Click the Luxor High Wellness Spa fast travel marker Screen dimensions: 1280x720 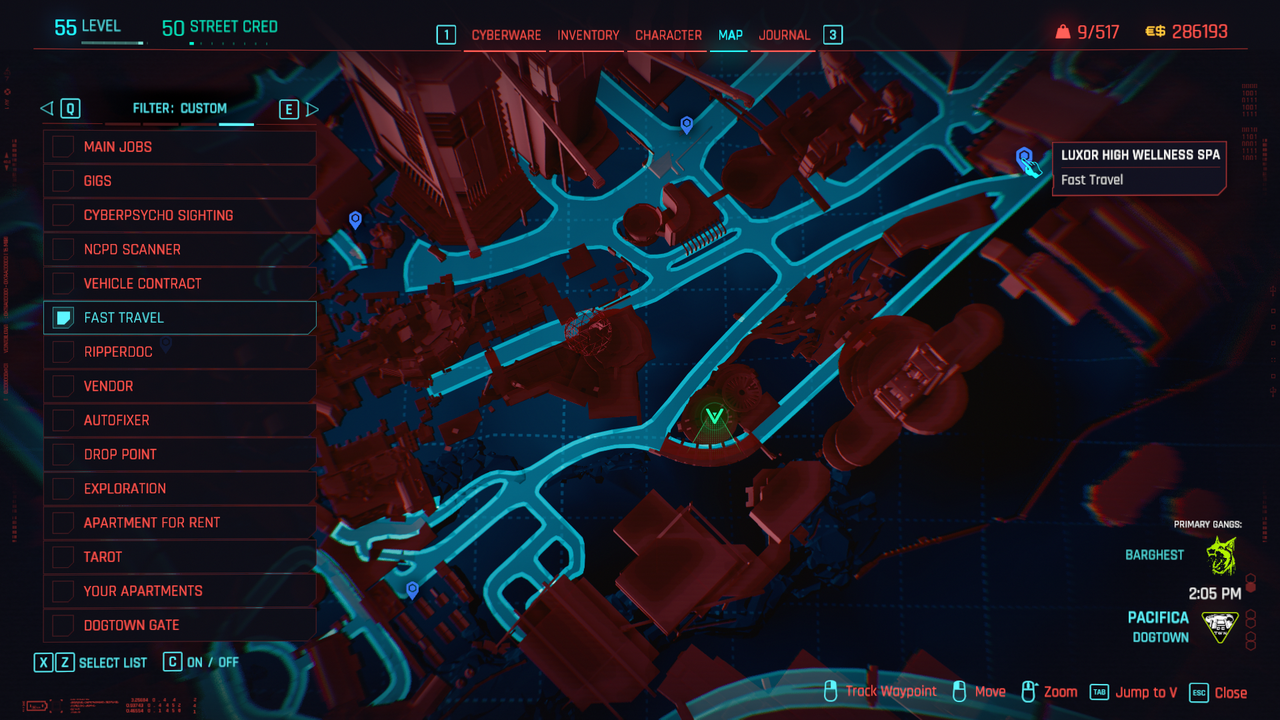[1024, 157]
